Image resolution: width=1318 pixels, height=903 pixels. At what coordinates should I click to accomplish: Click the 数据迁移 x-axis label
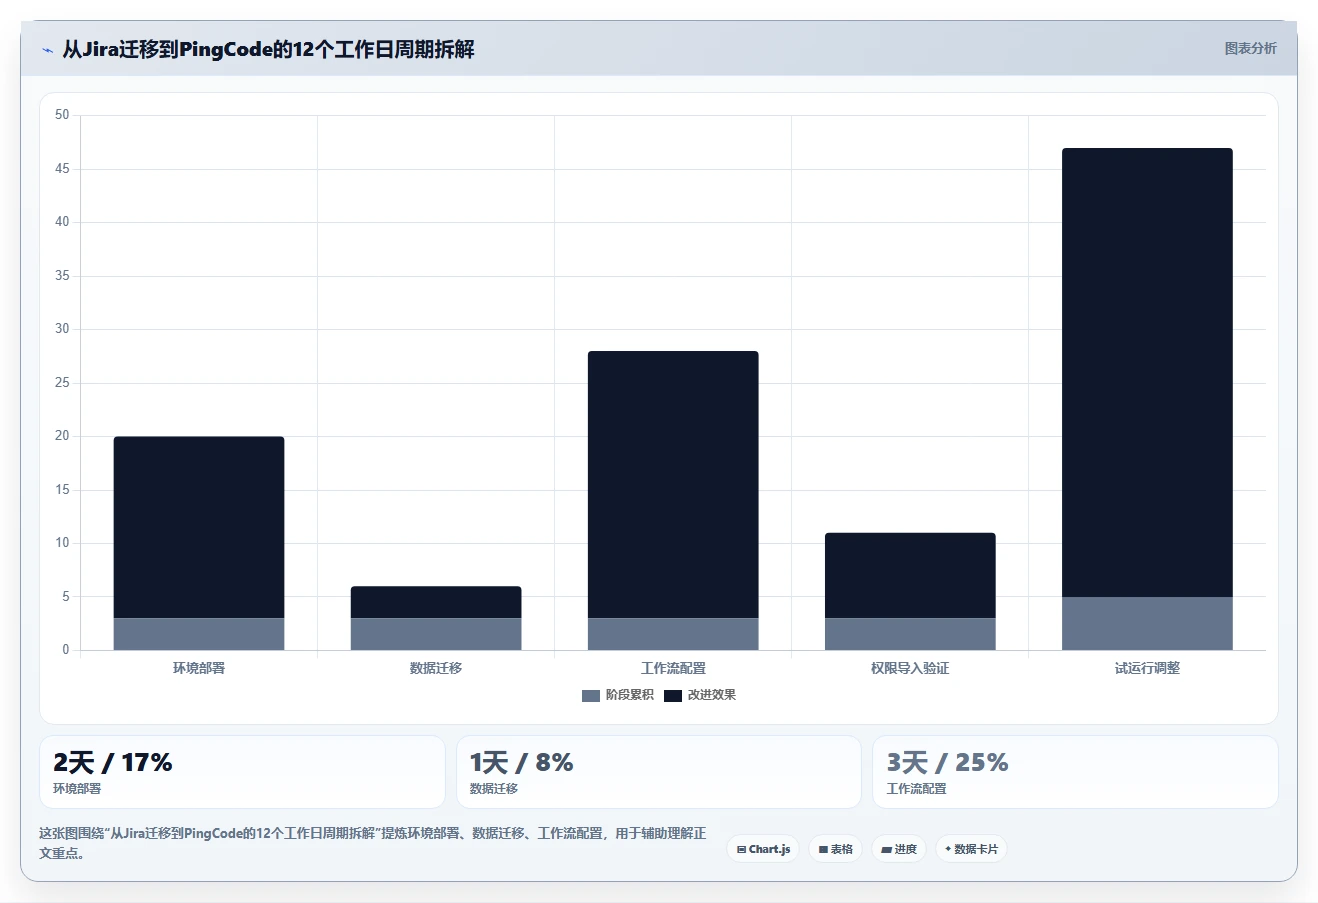pyautogui.click(x=436, y=668)
